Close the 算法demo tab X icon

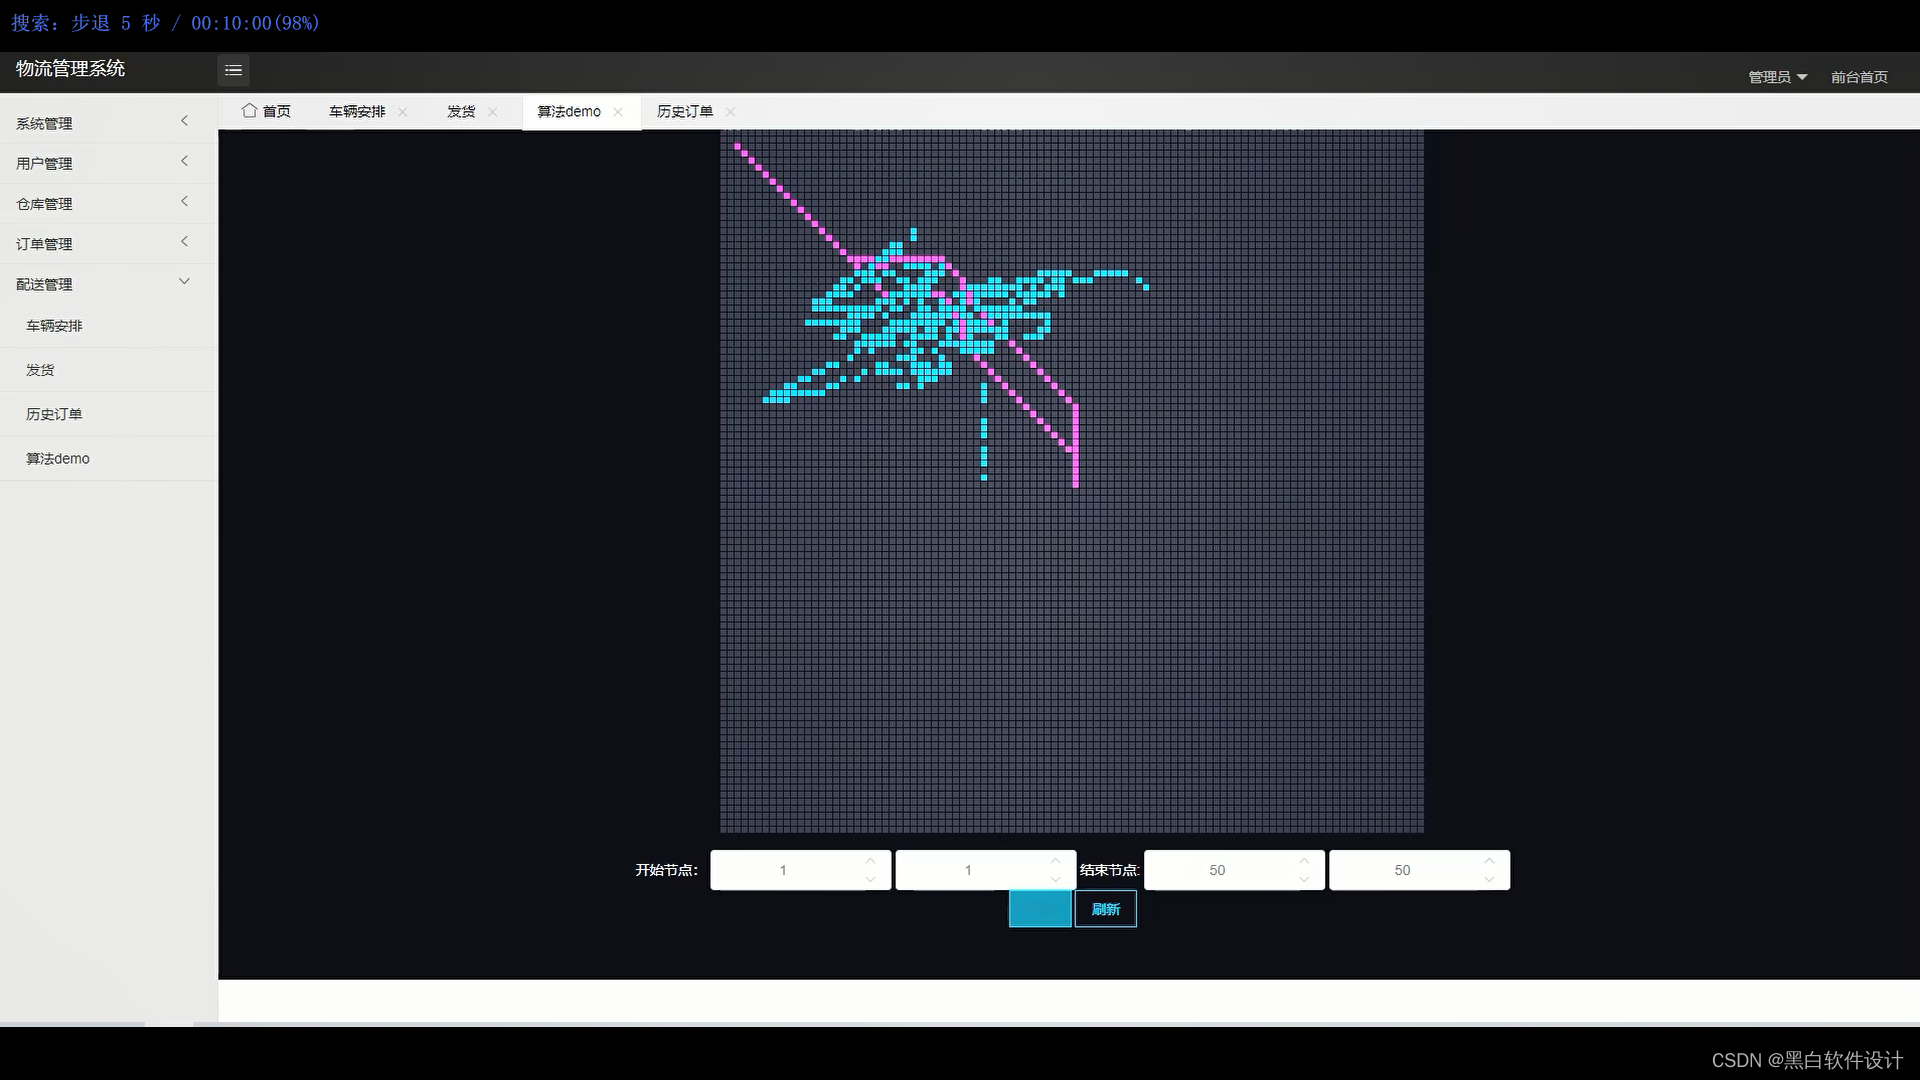618,112
